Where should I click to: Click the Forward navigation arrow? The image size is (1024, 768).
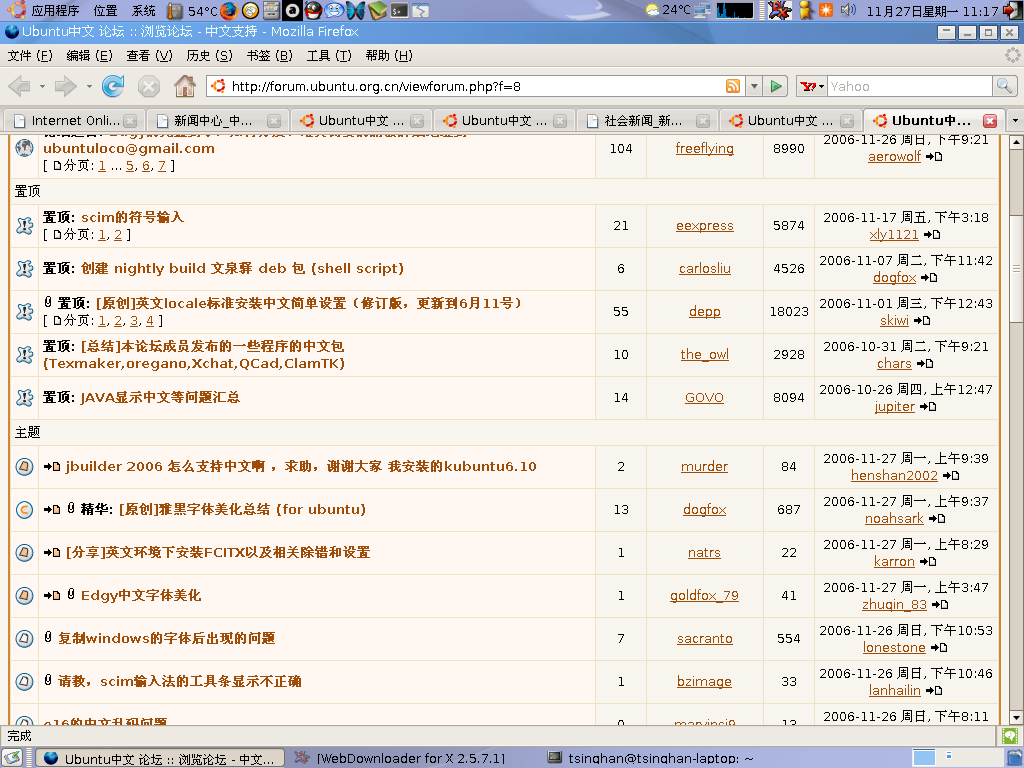coord(66,86)
